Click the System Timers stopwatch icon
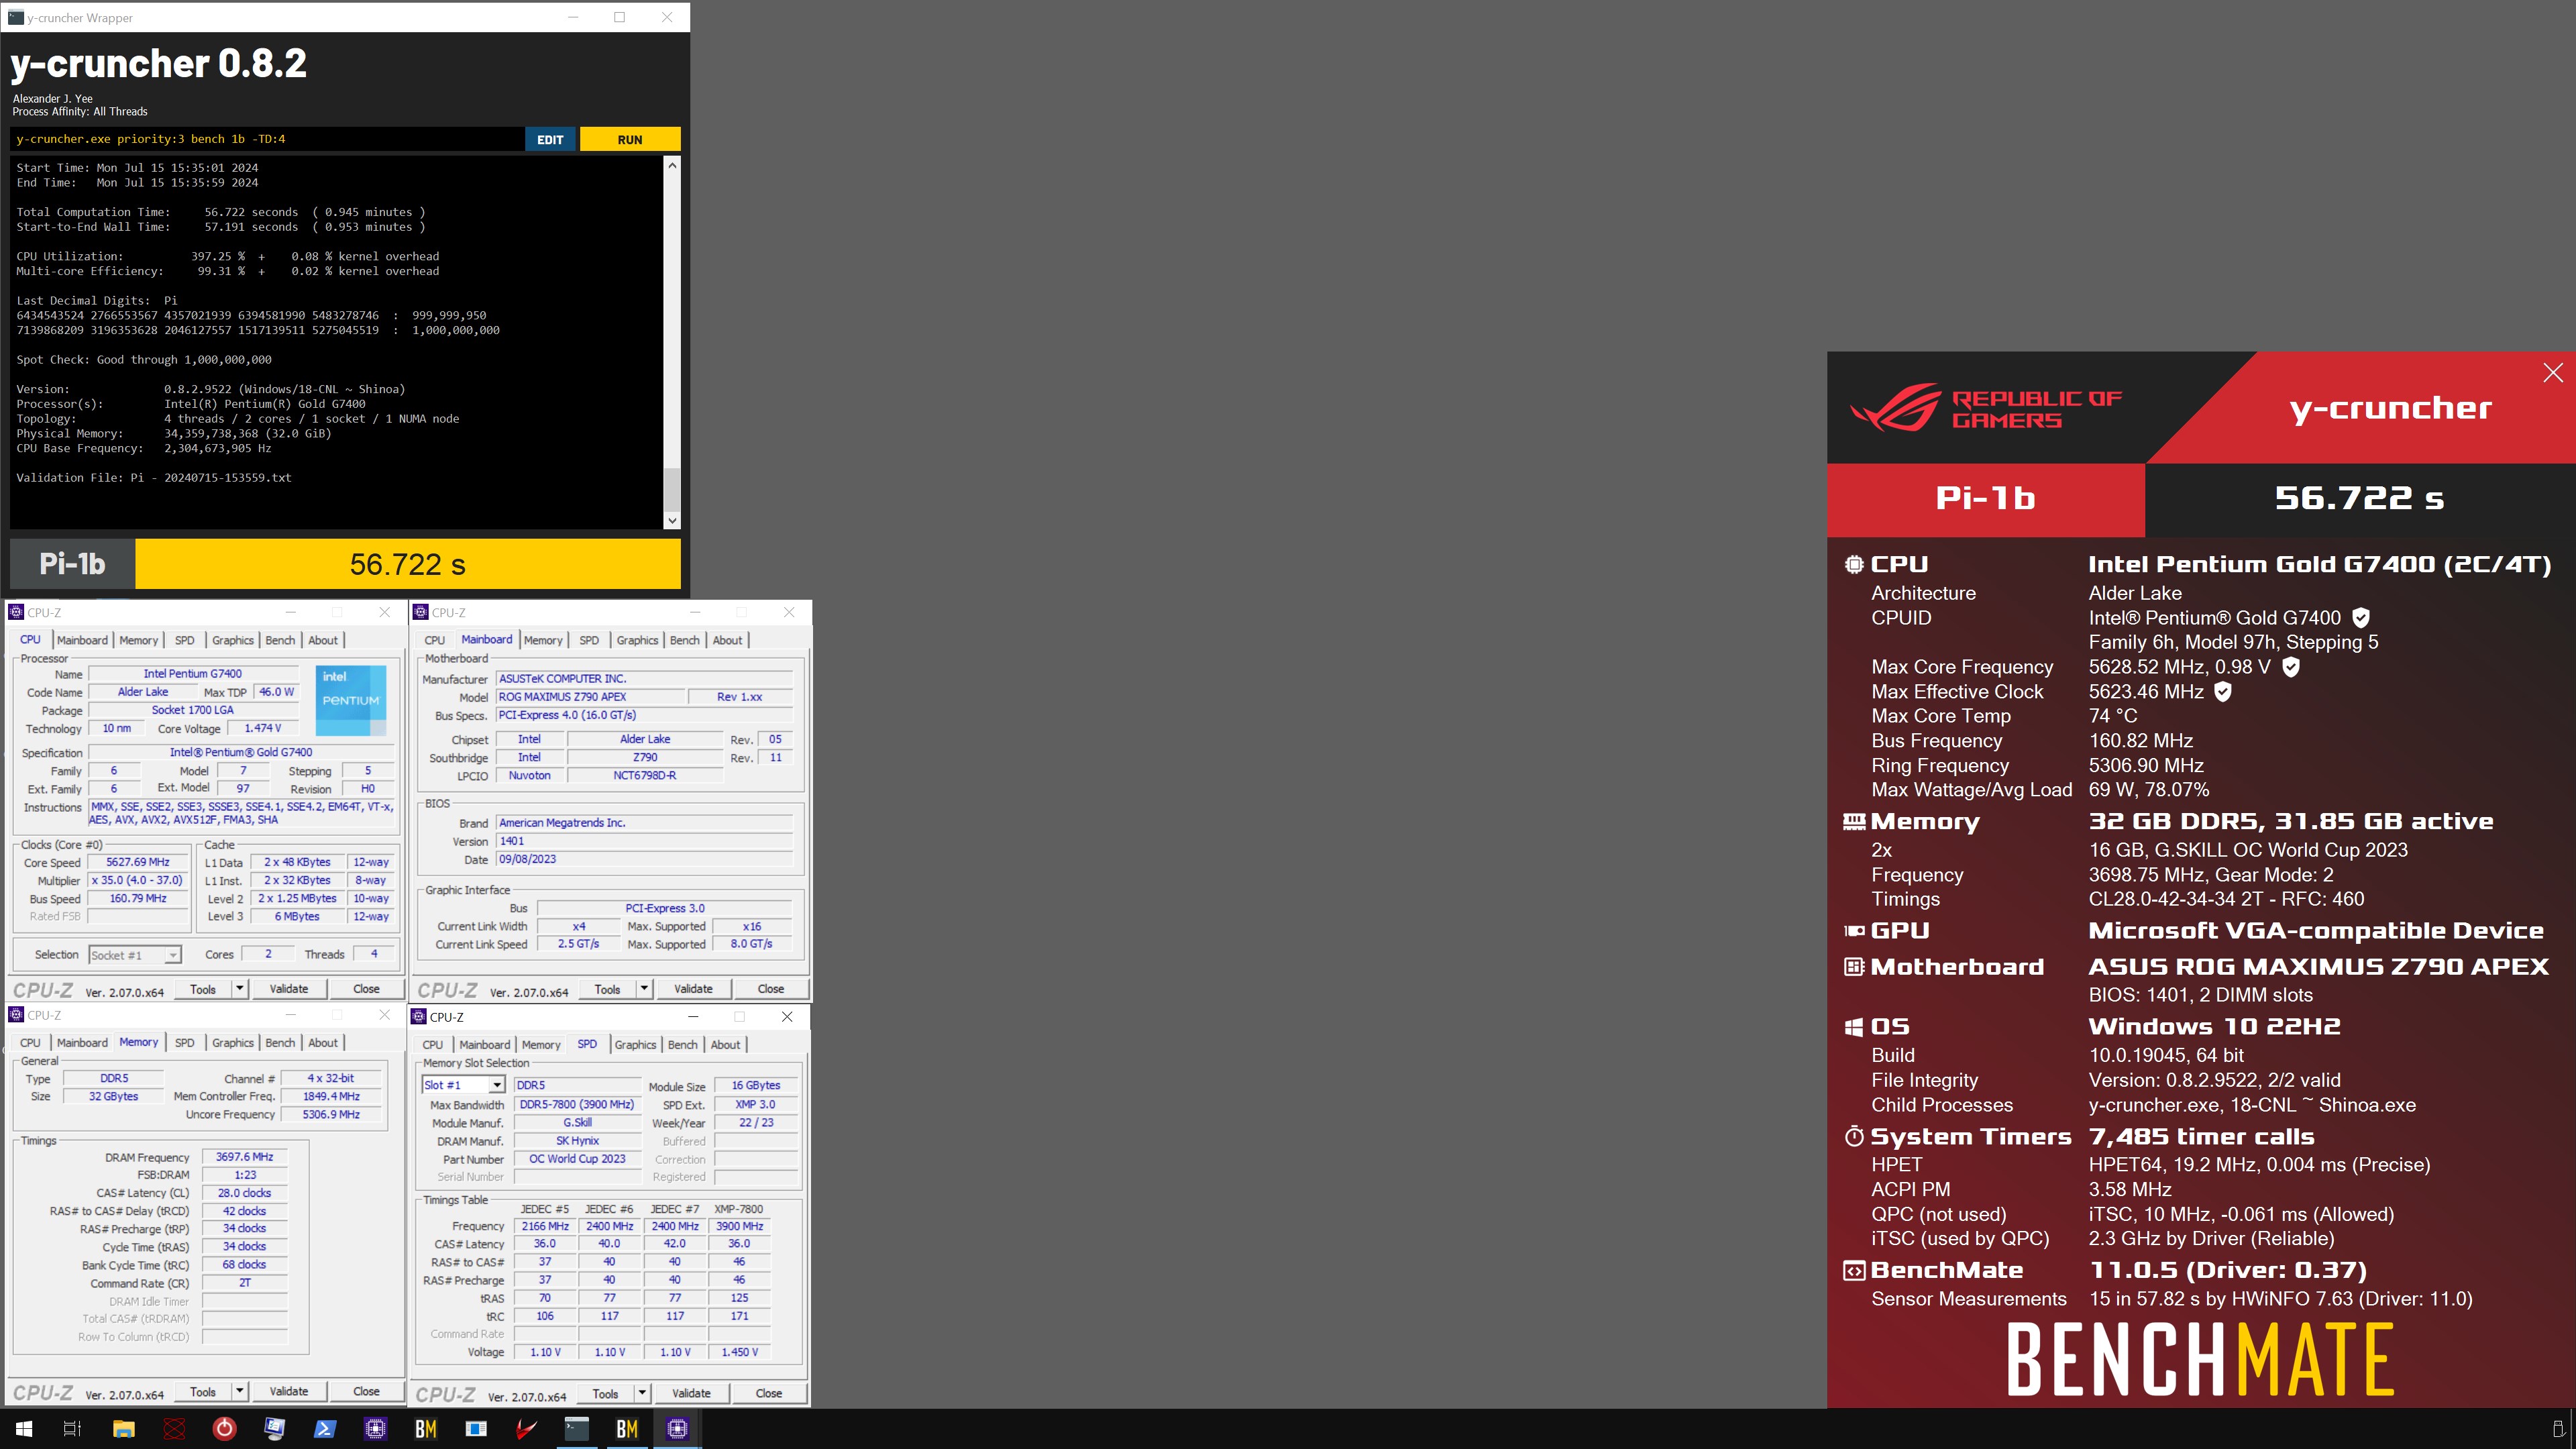Image resolution: width=2576 pixels, height=1449 pixels. coord(1854,1137)
